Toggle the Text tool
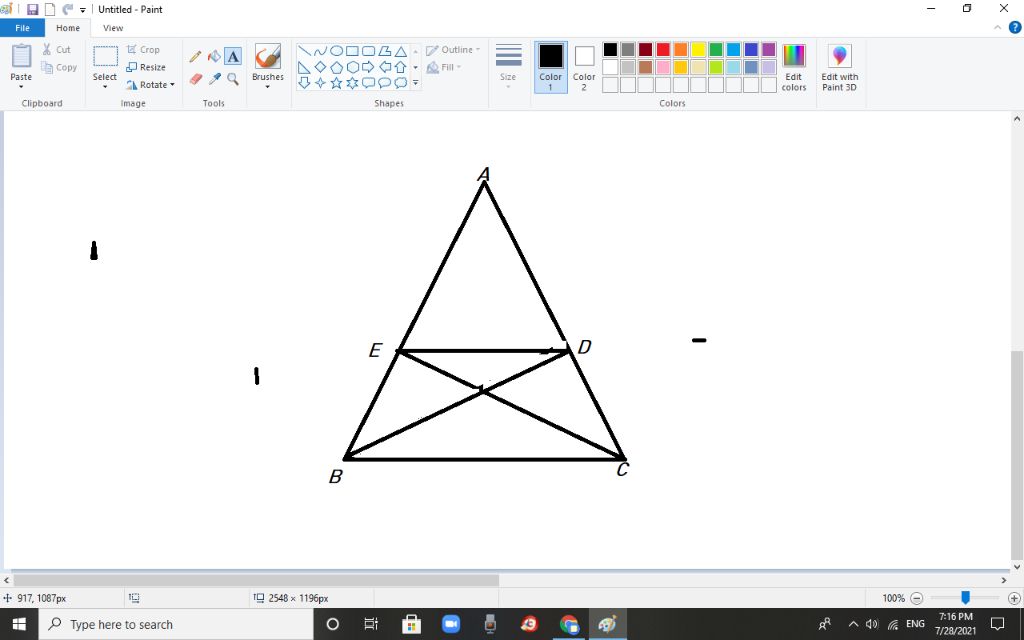1024x640 pixels. pos(233,57)
